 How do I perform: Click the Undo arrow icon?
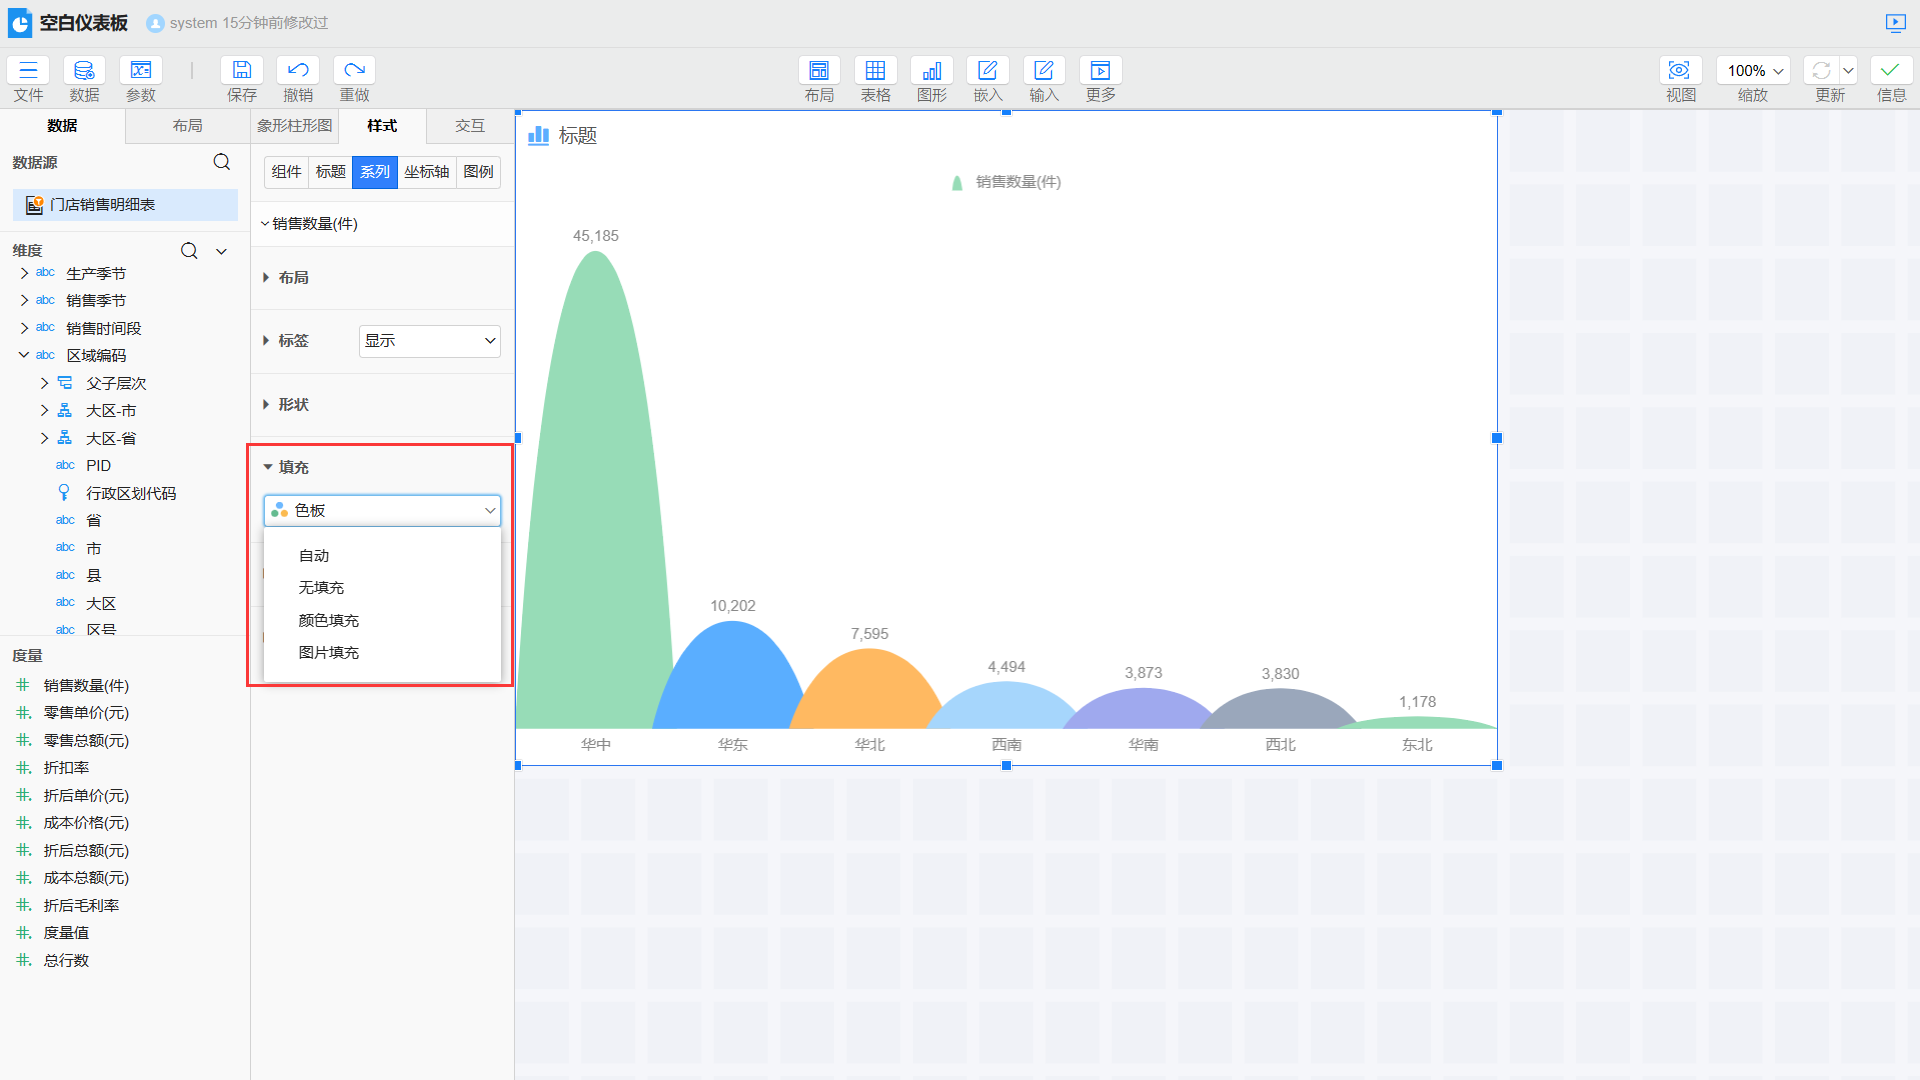coord(298,70)
